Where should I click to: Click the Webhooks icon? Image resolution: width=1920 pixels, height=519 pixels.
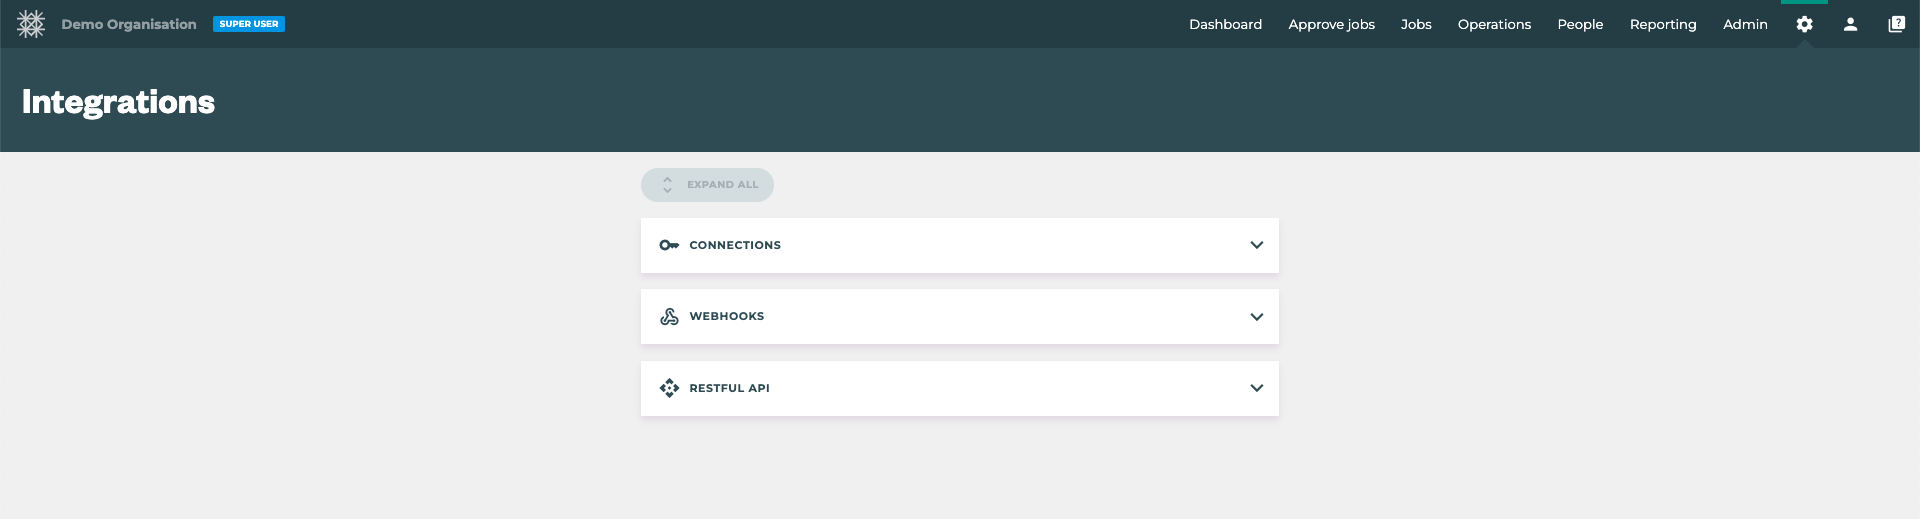[669, 317]
